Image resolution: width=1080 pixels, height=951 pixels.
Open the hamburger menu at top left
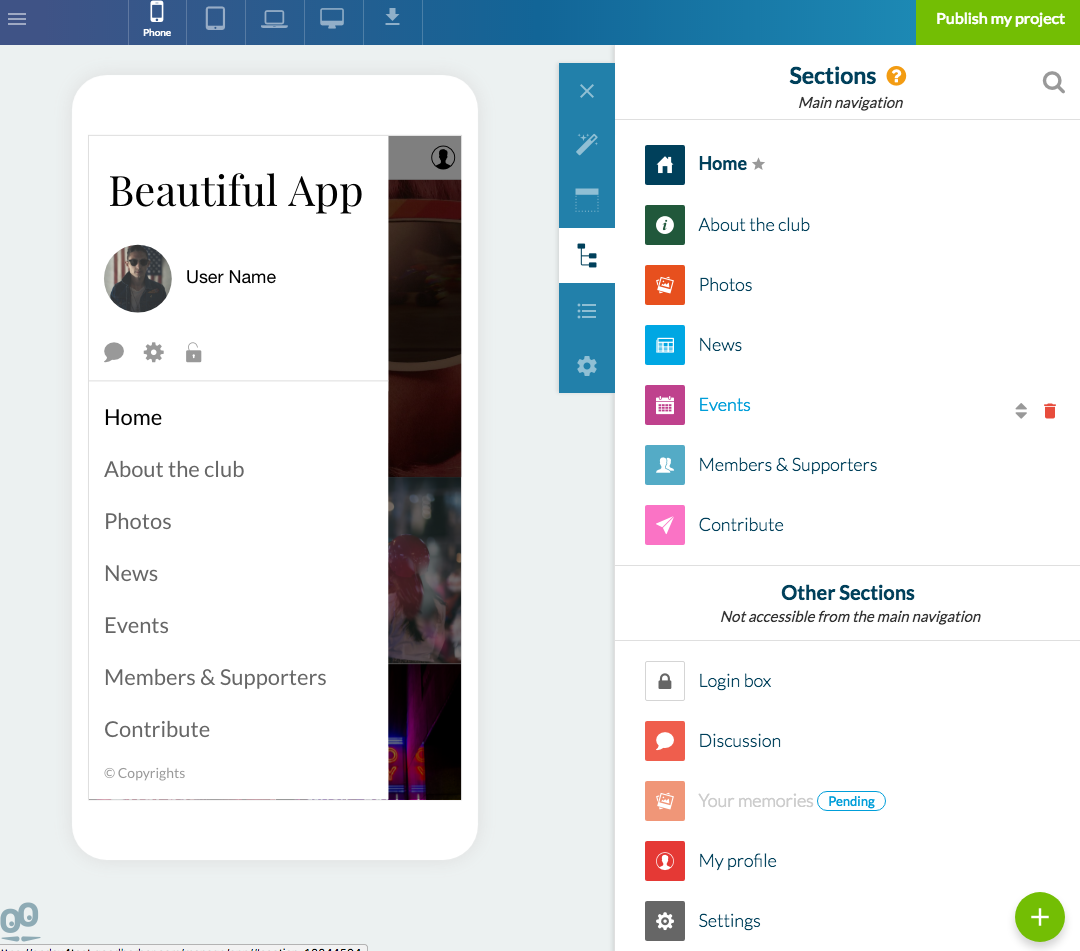(x=17, y=19)
